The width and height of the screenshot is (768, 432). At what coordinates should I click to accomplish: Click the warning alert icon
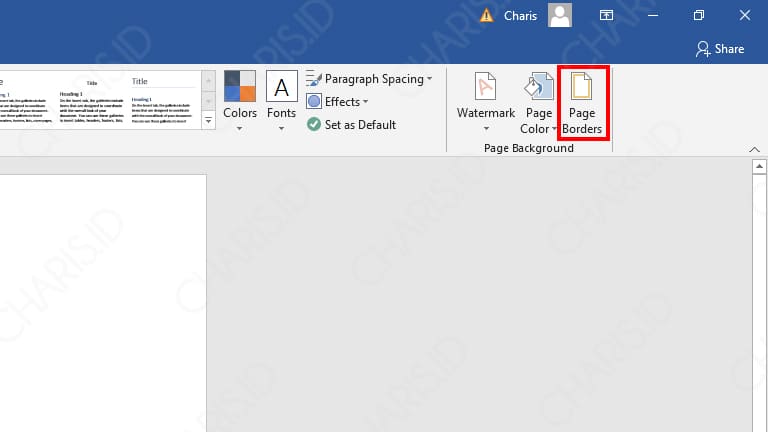click(486, 16)
